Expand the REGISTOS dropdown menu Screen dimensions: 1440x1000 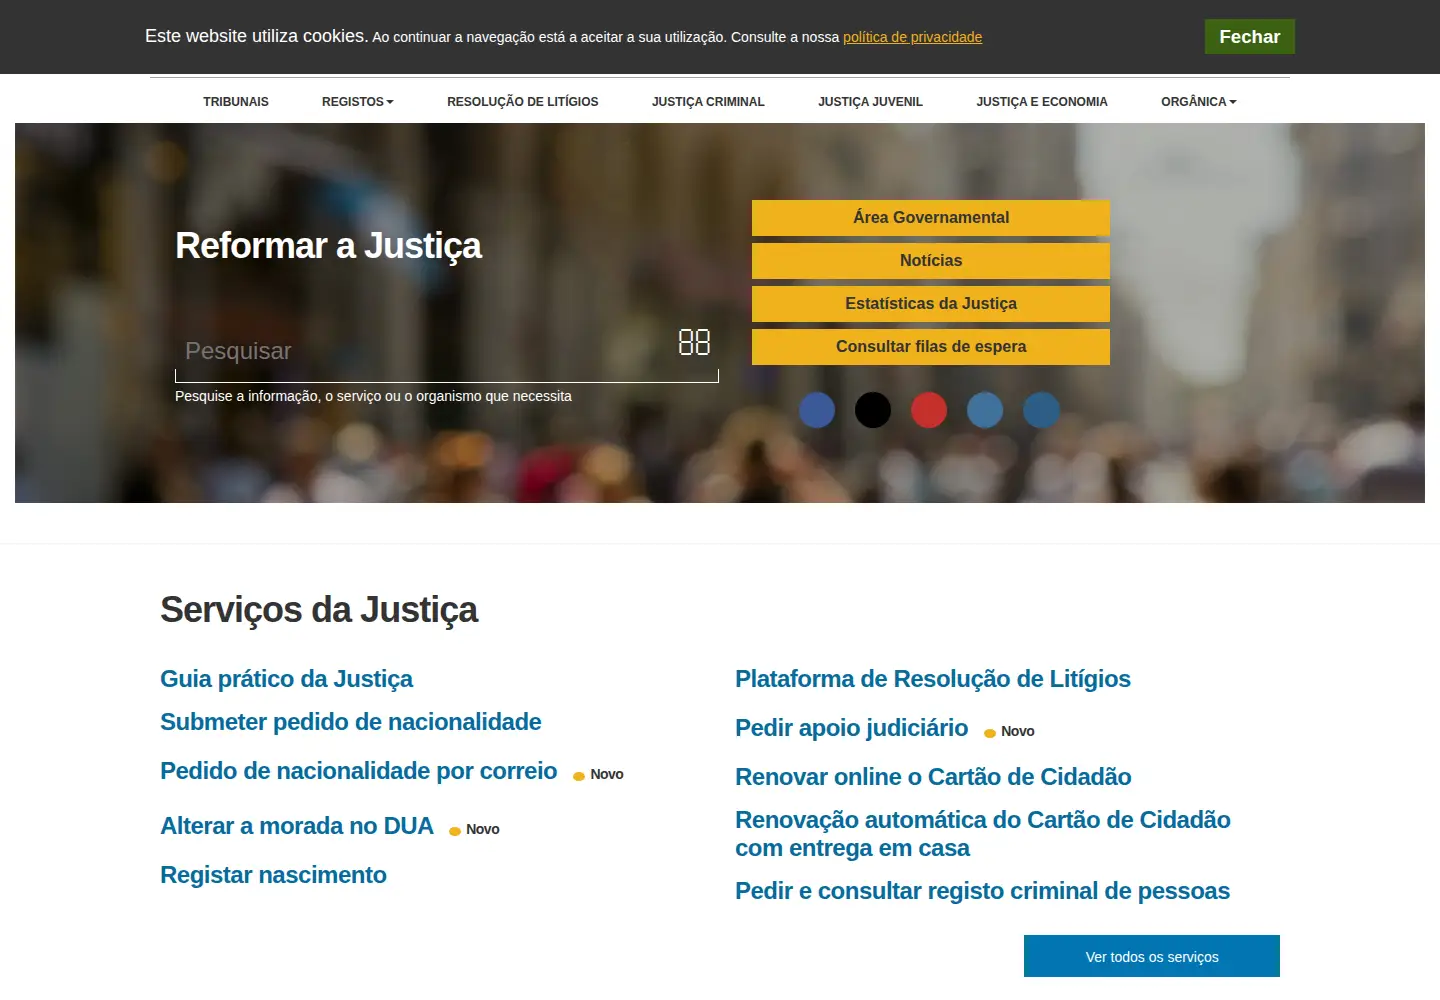(x=357, y=102)
